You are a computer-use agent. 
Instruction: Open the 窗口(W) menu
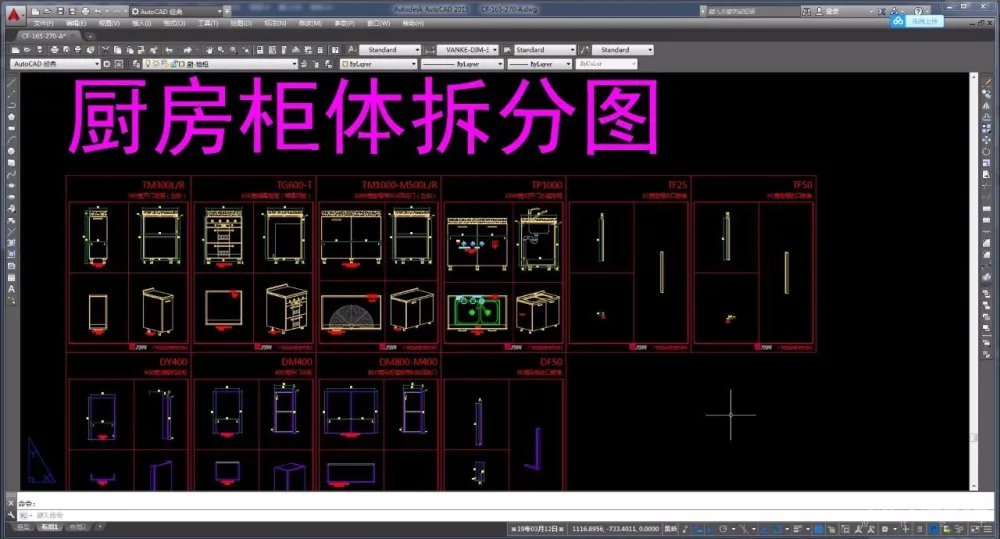click(x=378, y=24)
